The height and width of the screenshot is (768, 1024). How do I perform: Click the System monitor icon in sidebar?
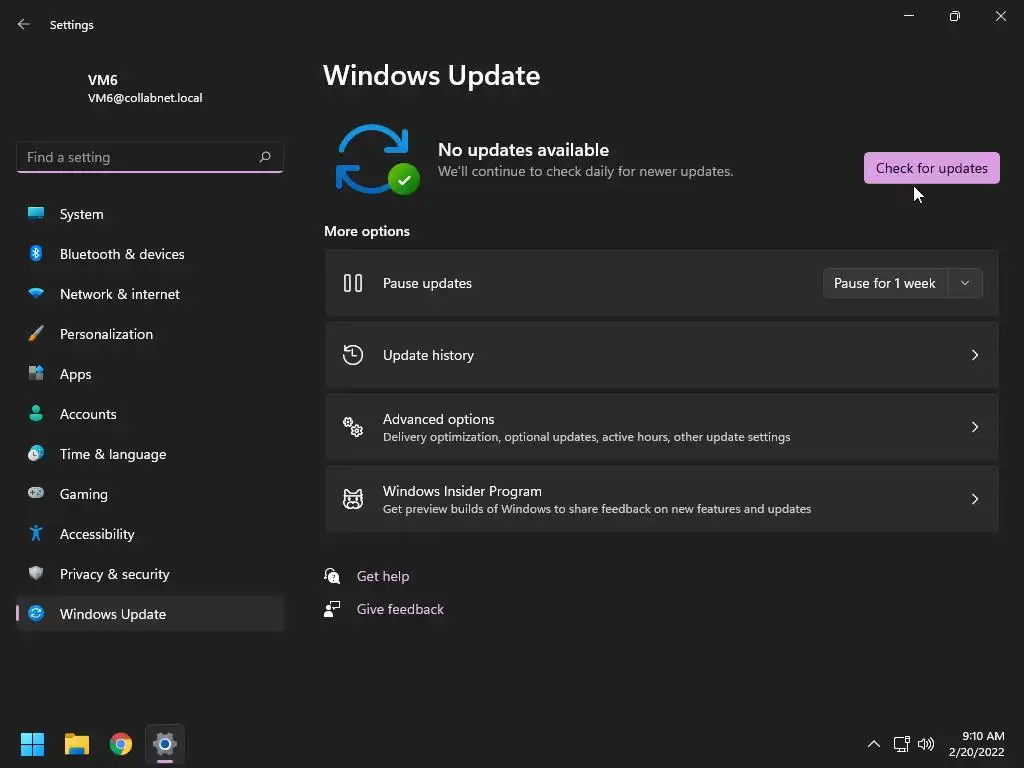tap(36, 213)
